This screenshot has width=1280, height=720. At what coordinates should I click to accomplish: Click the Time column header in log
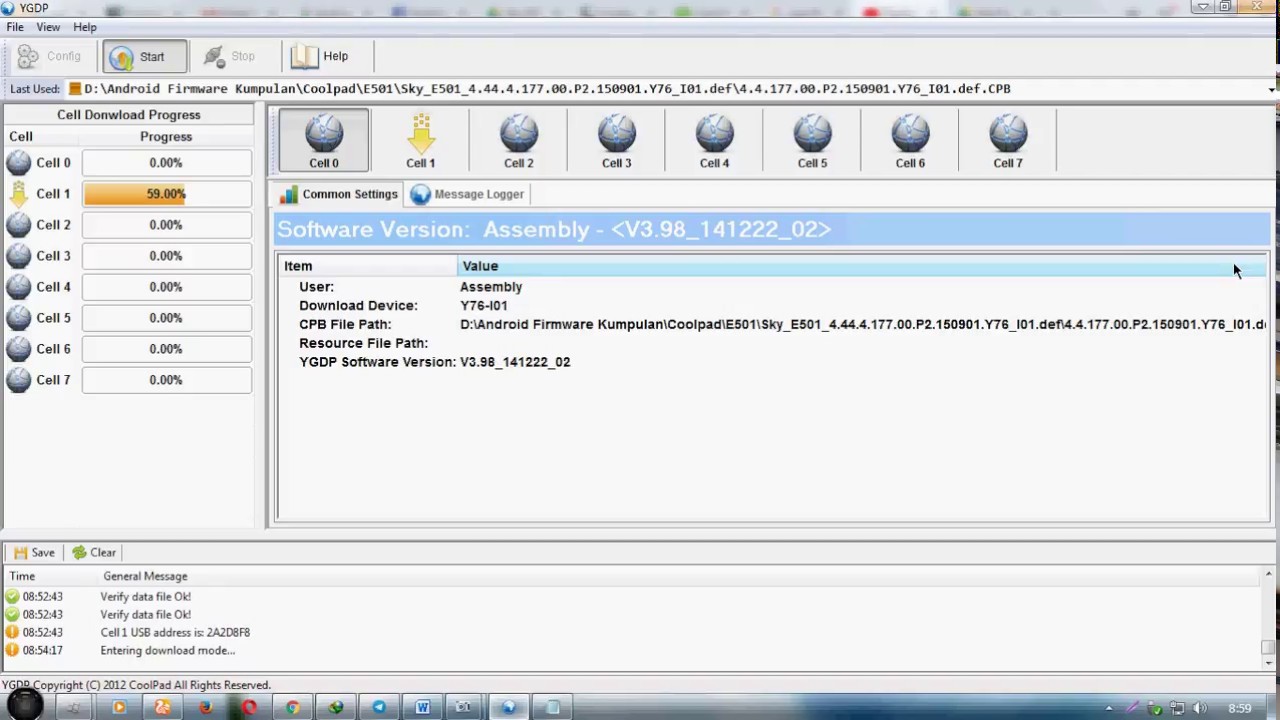50,576
